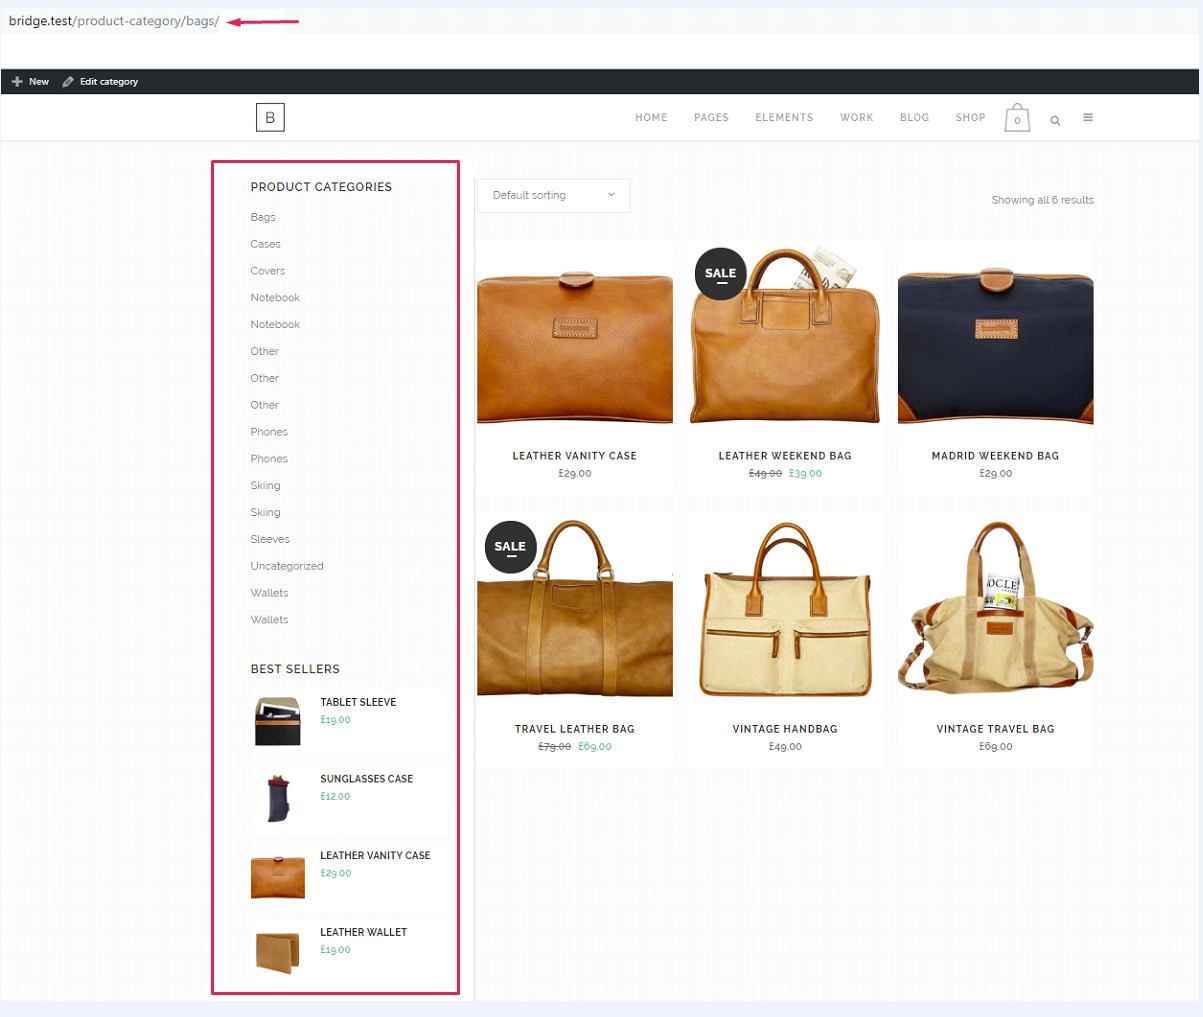This screenshot has height=1017, width=1203.
Task: Click the VINTAGE TRAVEL BAG title
Action: point(995,729)
